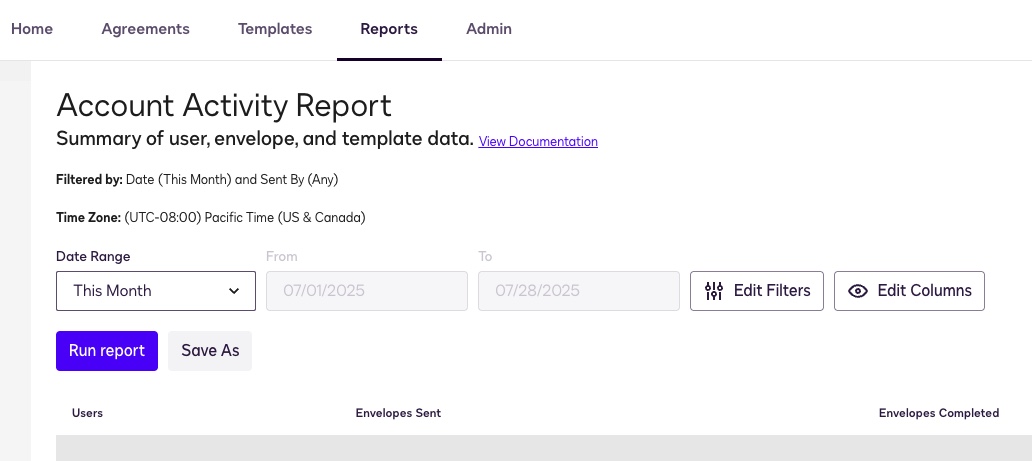This screenshot has width=1032, height=461.
Task: Open the Agreements tab
Action: (x=145, y=29)
